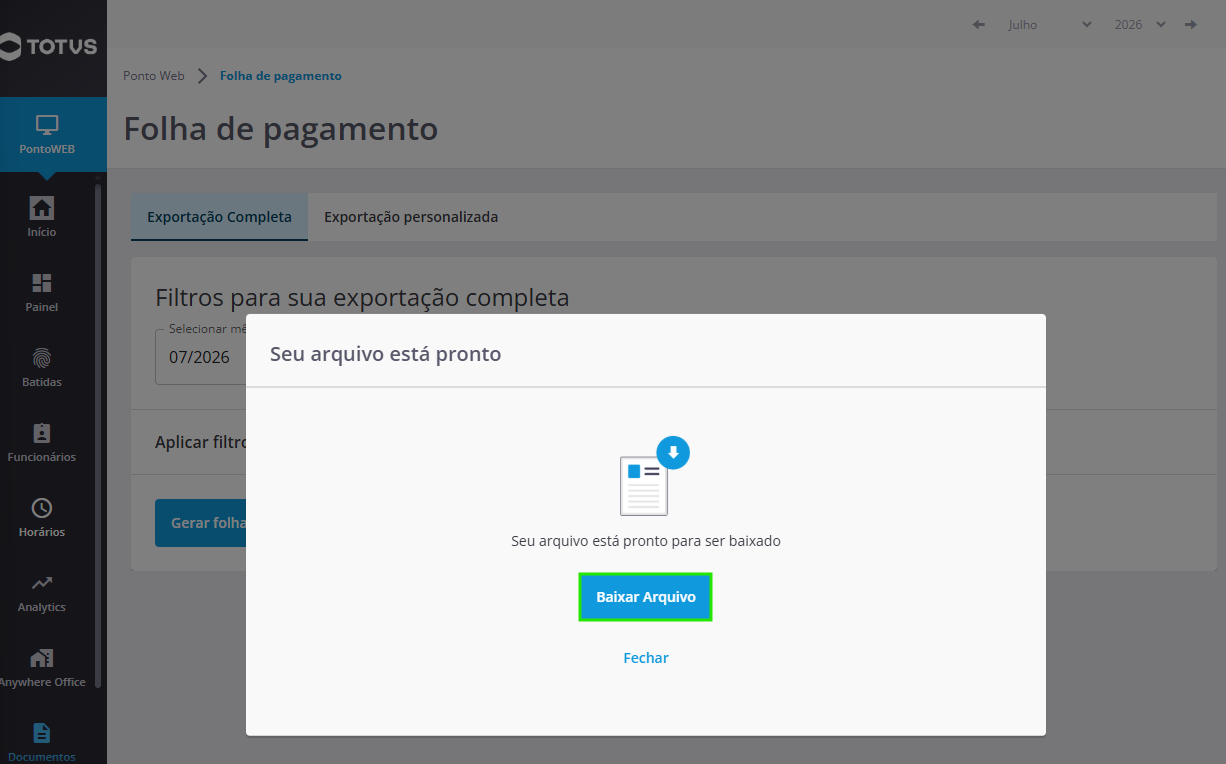Click 'Seu arquivo está pronto' dialog title
Screen dimensions: 1226x764
tap(386, 354)
